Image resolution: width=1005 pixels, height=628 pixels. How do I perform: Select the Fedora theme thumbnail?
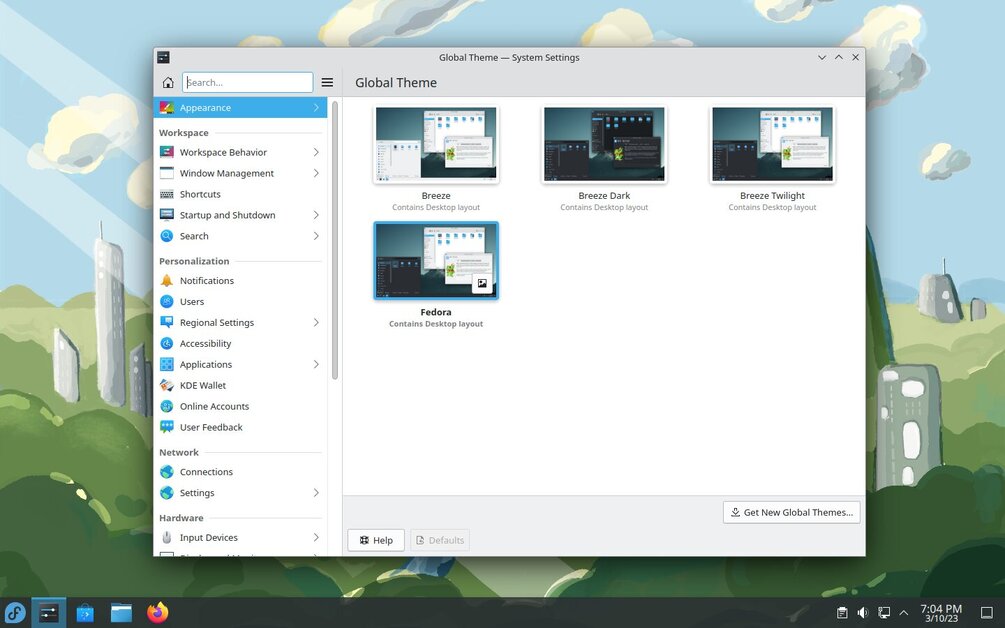tap(436, 261)
